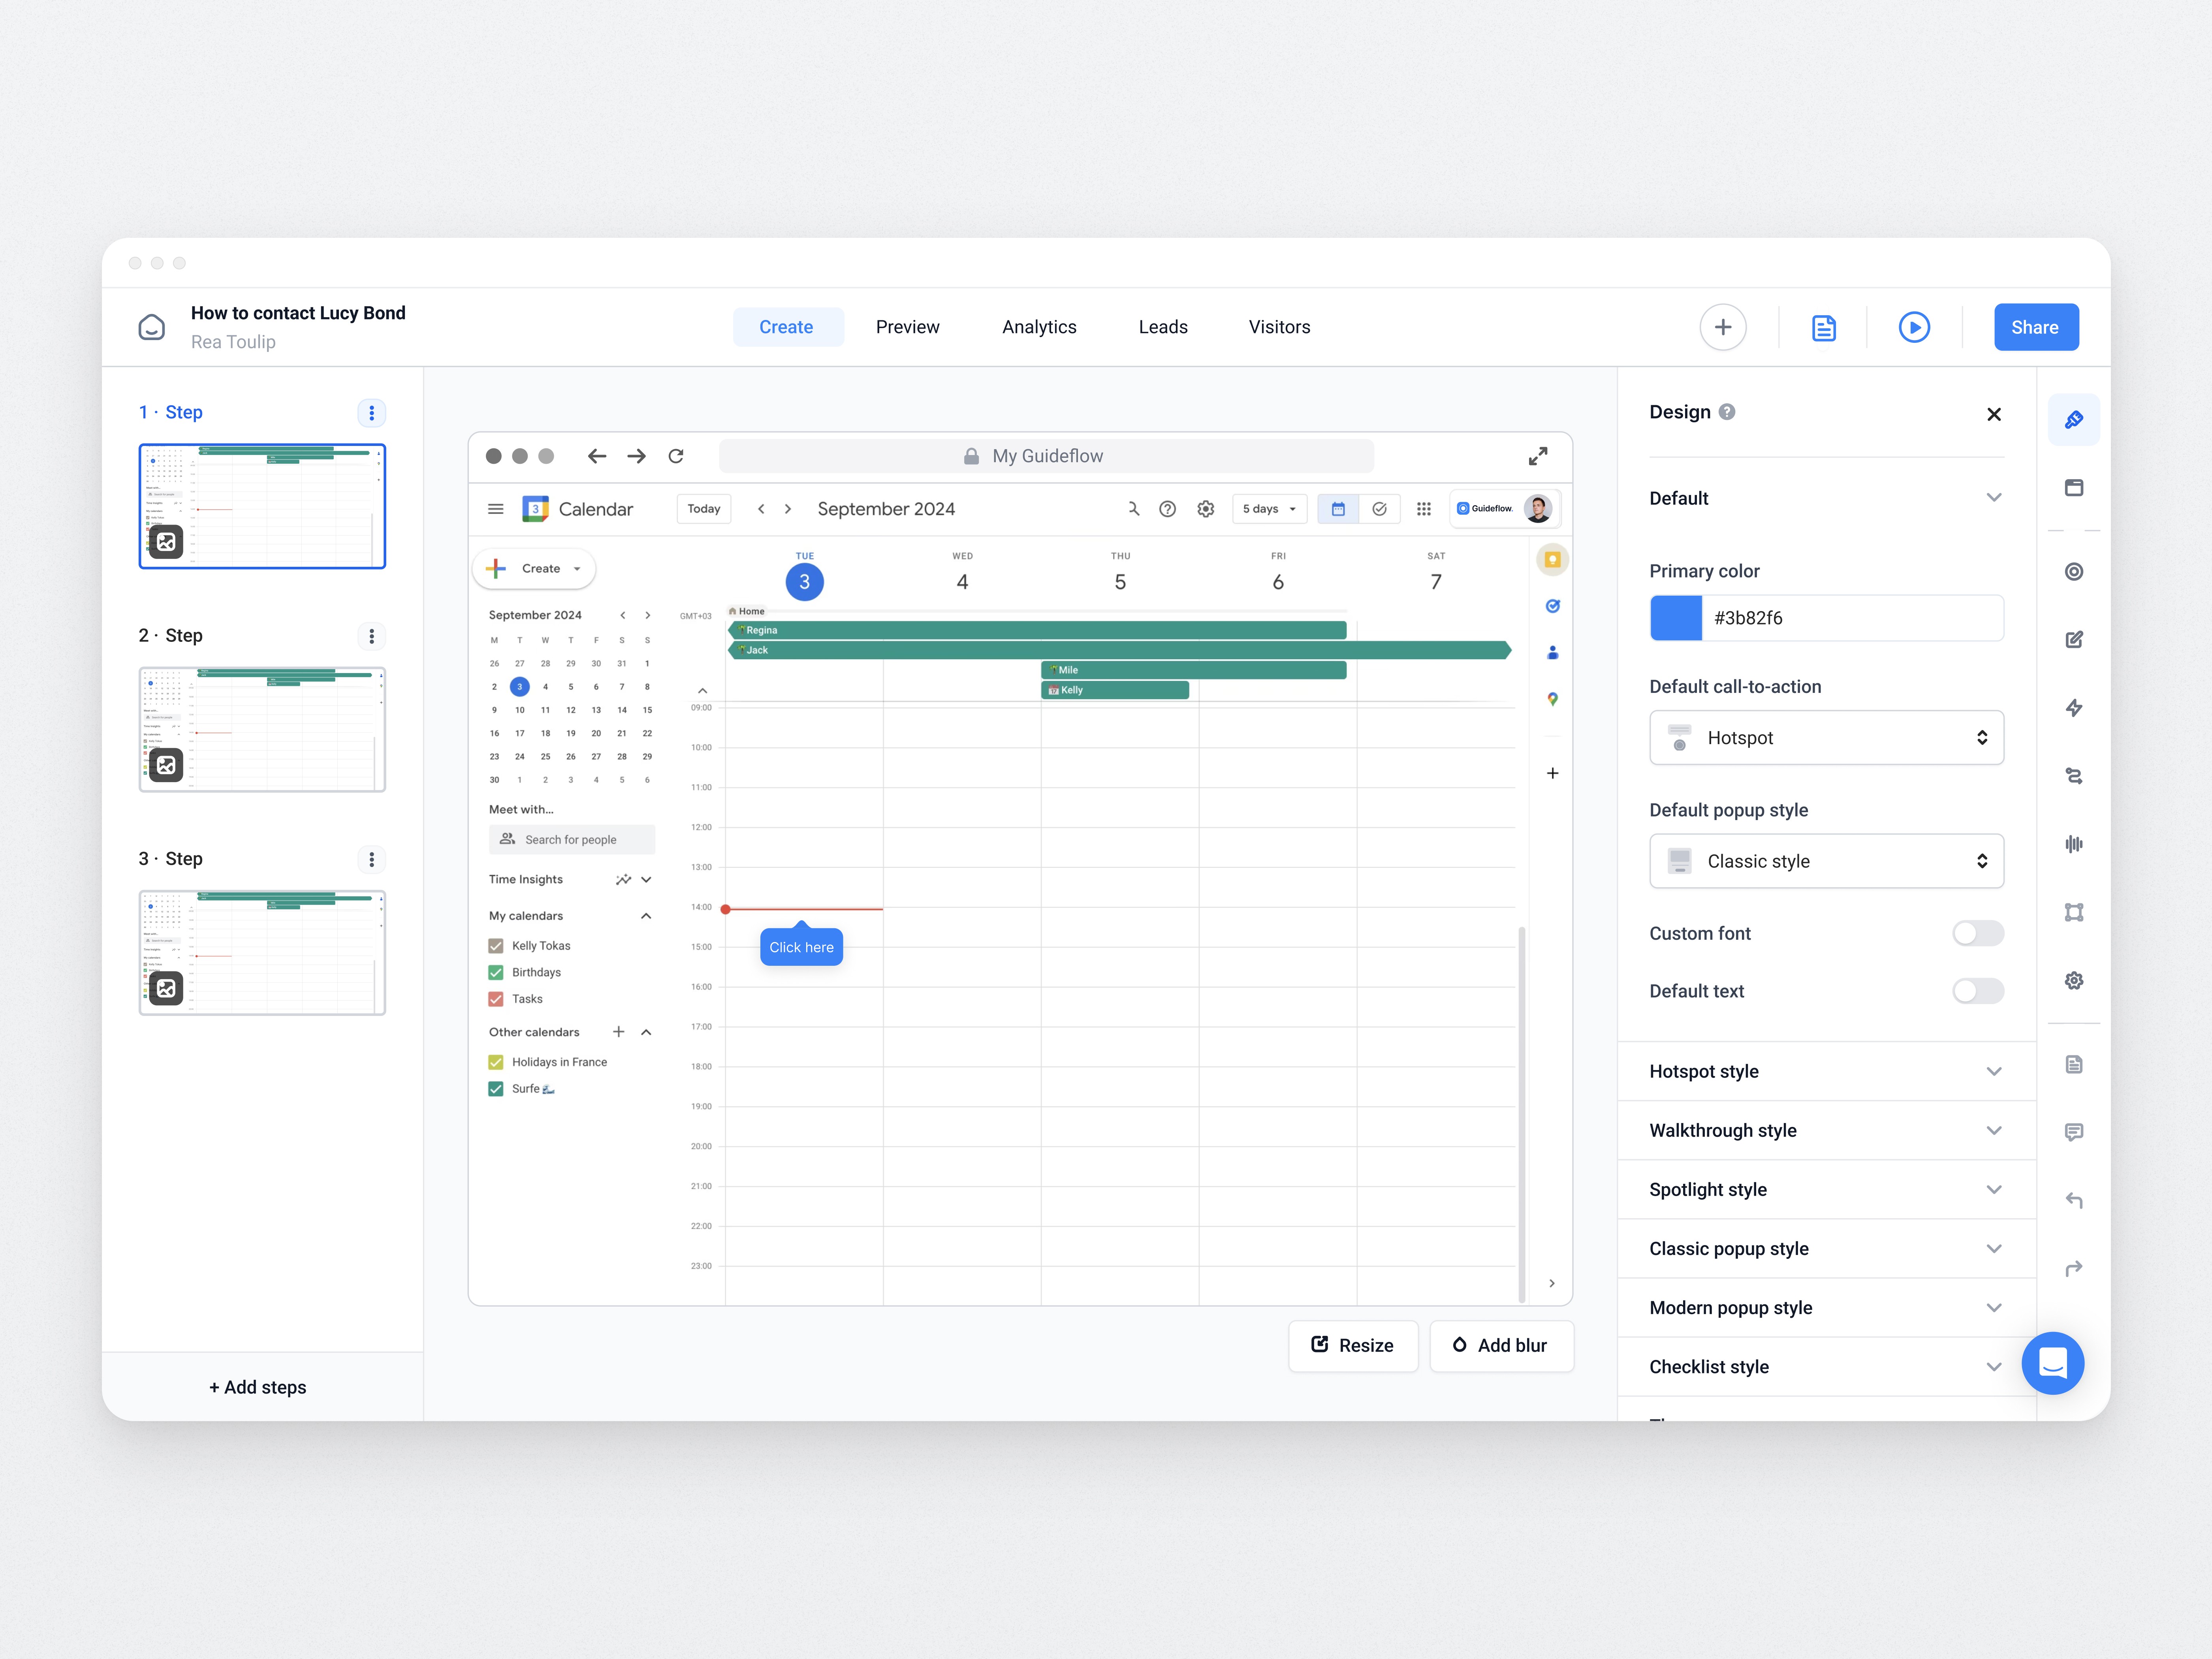Select the Step 2 thumbnail
Screen dimensions: 2212x1659
tap(262, 730)
